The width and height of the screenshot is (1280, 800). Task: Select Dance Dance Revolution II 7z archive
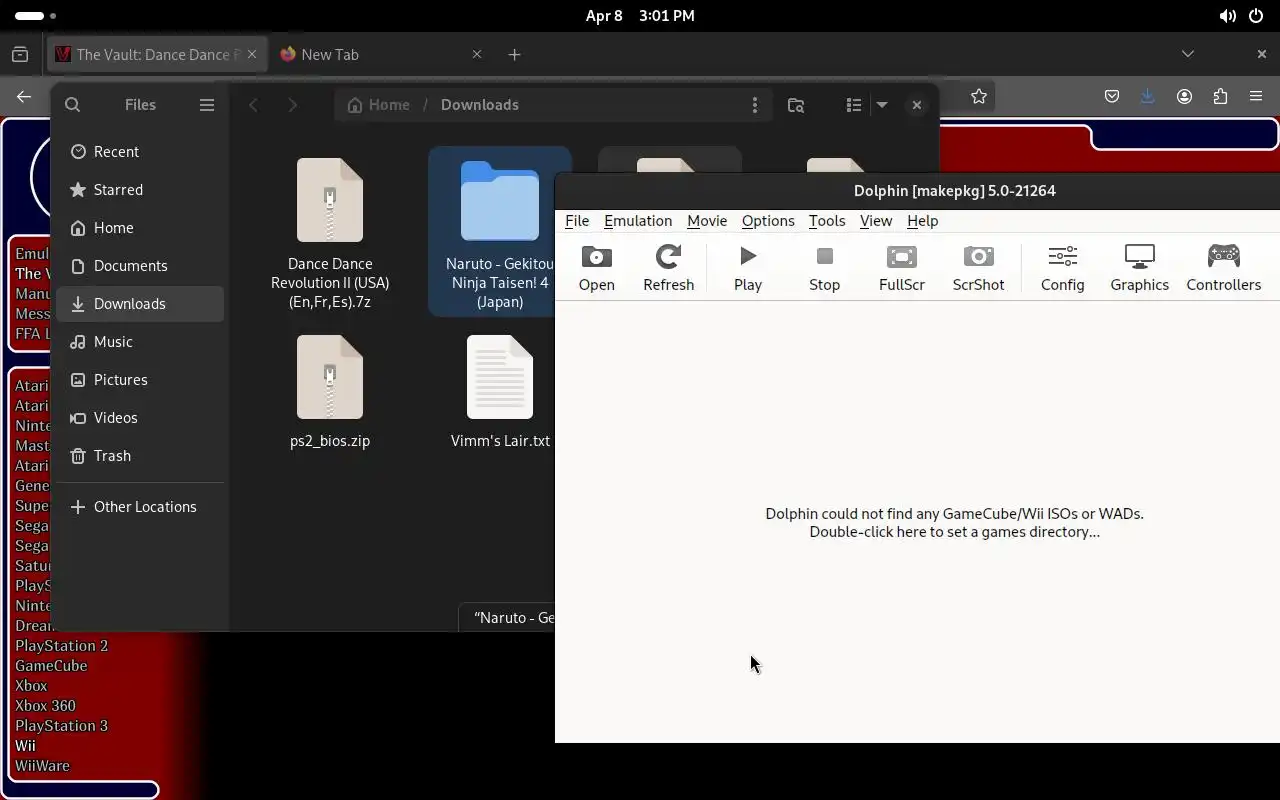pos(330,233)
